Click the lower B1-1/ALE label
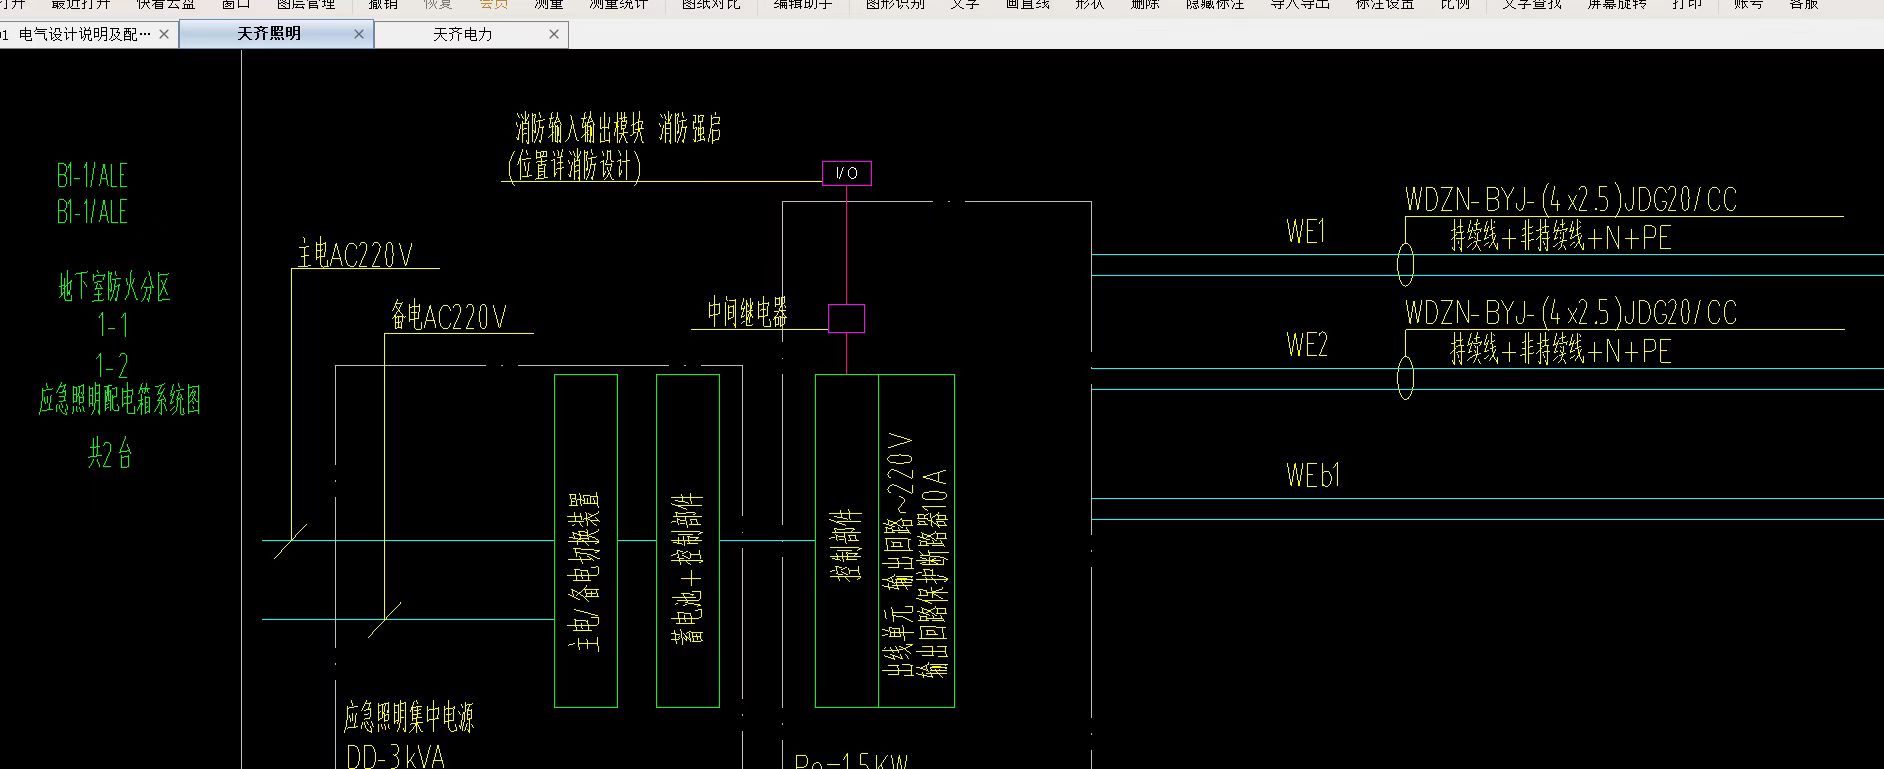 coord(92,212)
